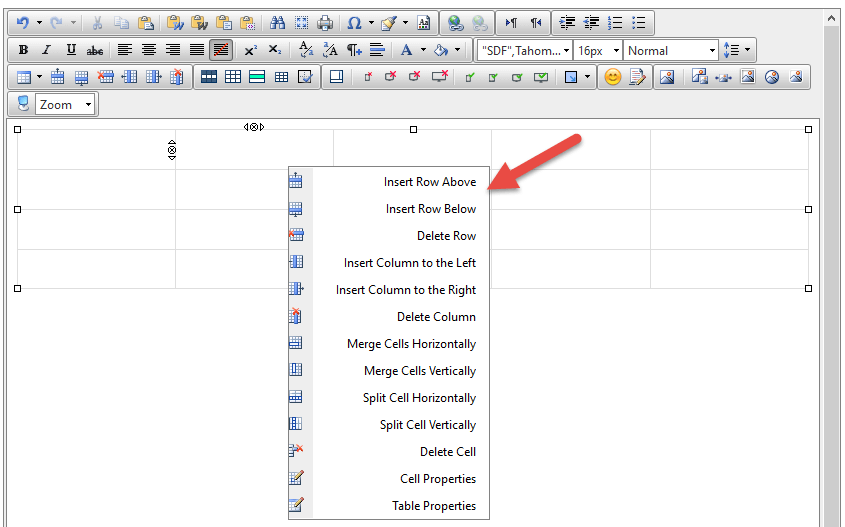Viewport: 845px width, 527px height.
Task: Choose Insert Row Above from context menu
Action: coord(429,182)
